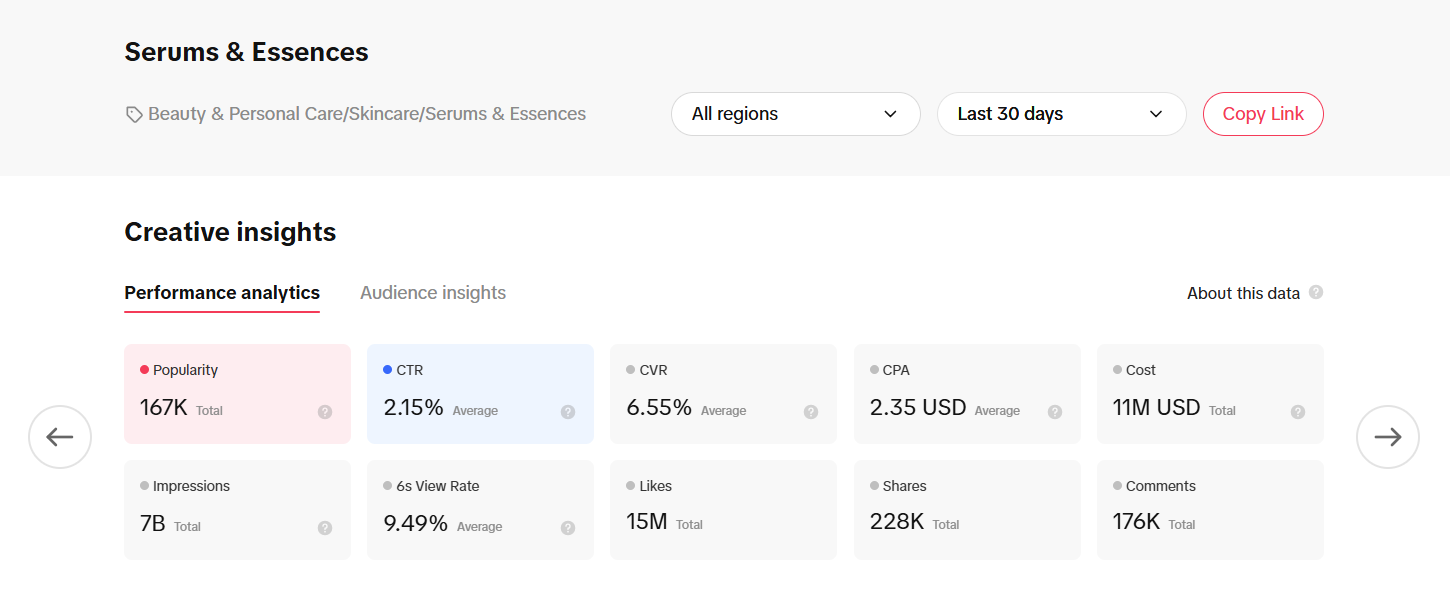Open the CPA help tooltip icon
Image resolution: width=1450 pixels, height=602 pixels.
pyautogui.click(x=1054, y=411)
